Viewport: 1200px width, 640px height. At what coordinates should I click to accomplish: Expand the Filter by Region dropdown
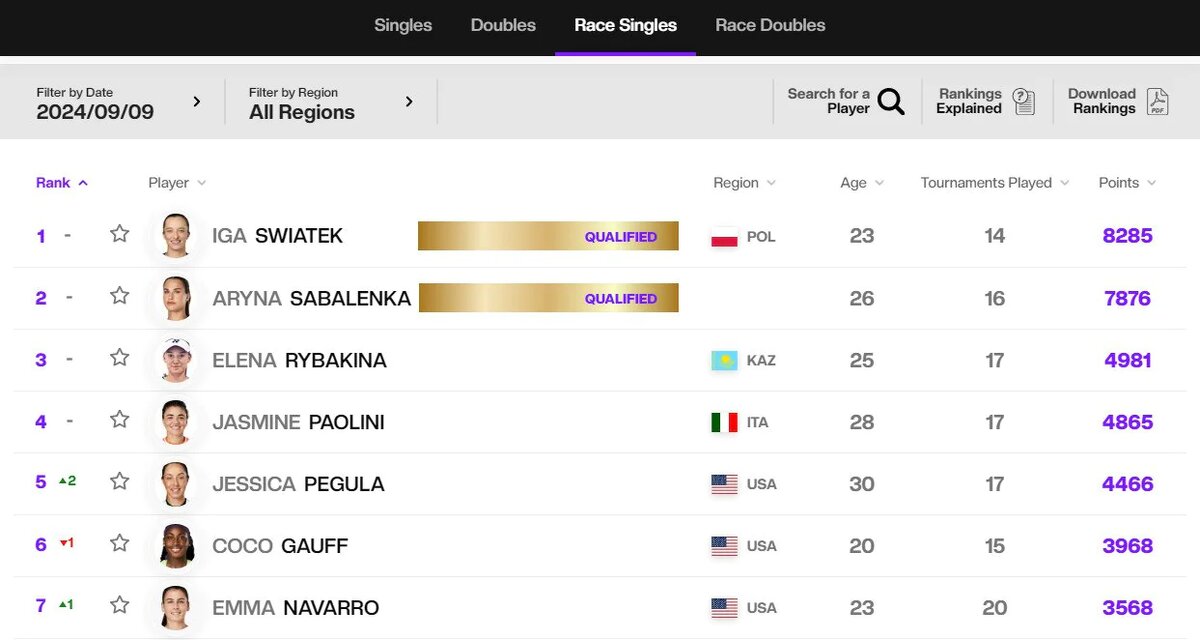(331, 102)
